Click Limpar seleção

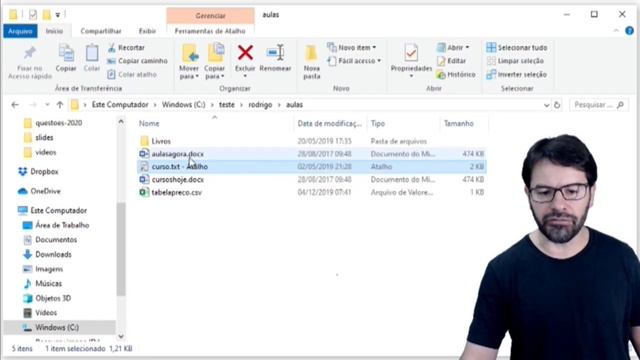click(x=515, y=61)
